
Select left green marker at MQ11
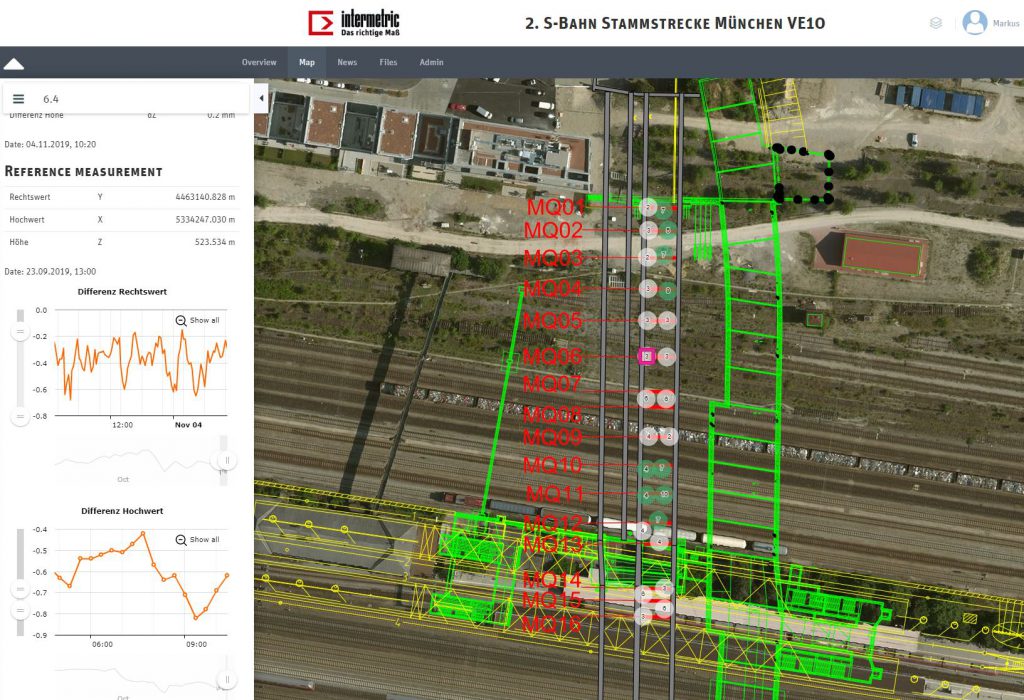click(x=647, y=496)
